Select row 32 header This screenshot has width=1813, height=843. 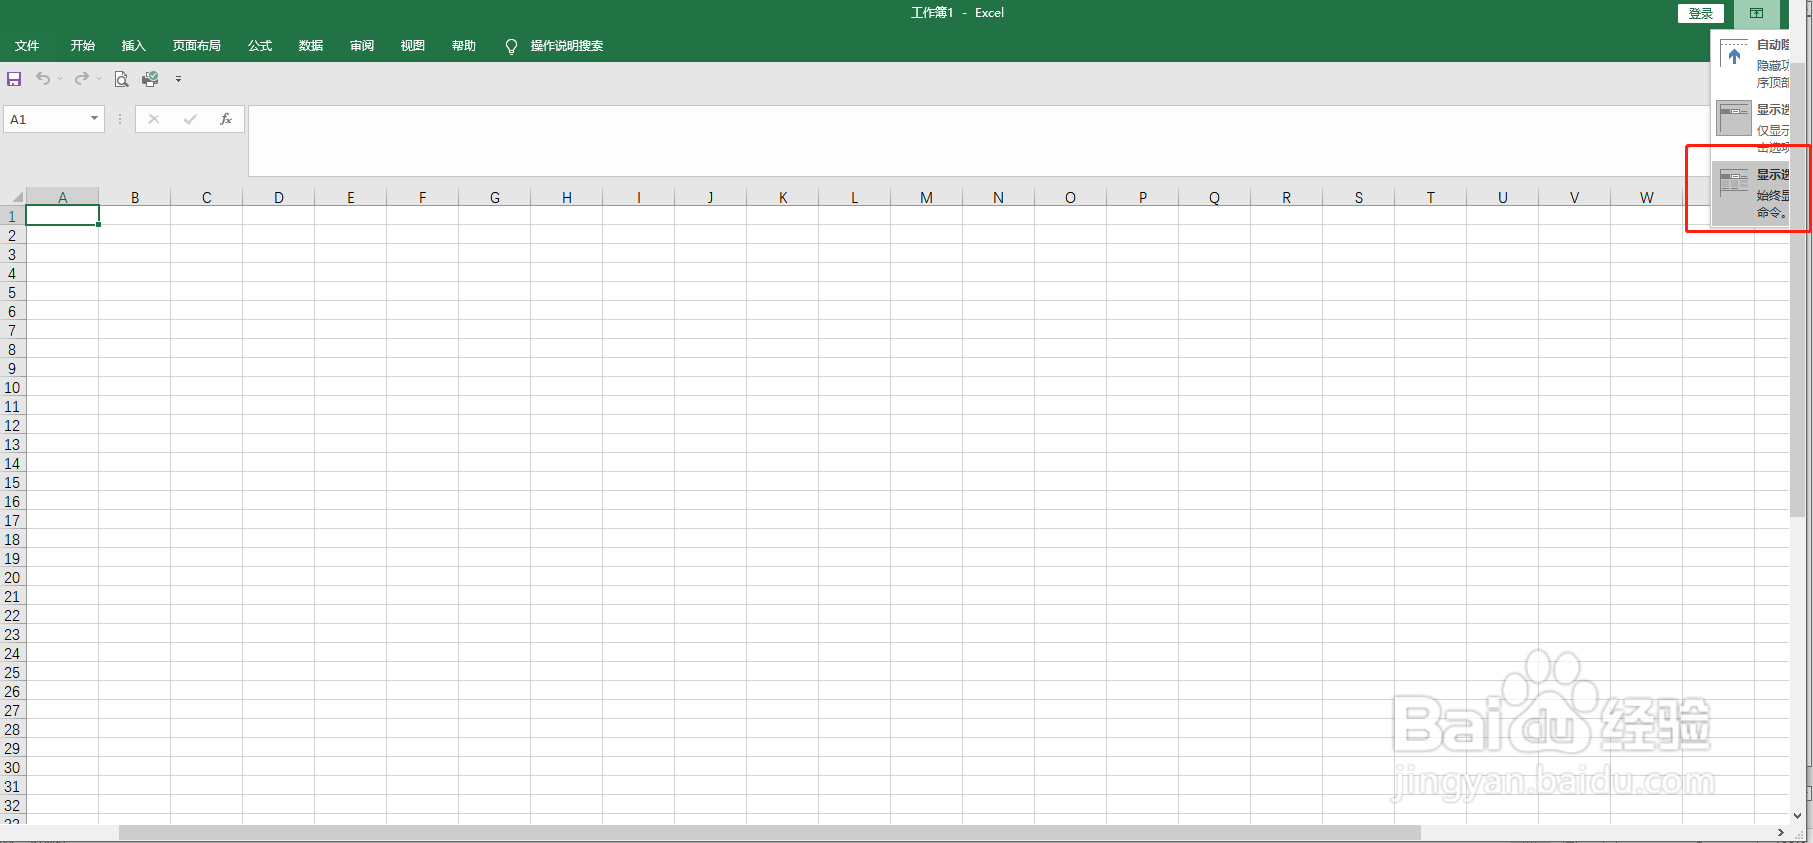tap(12, 805)
